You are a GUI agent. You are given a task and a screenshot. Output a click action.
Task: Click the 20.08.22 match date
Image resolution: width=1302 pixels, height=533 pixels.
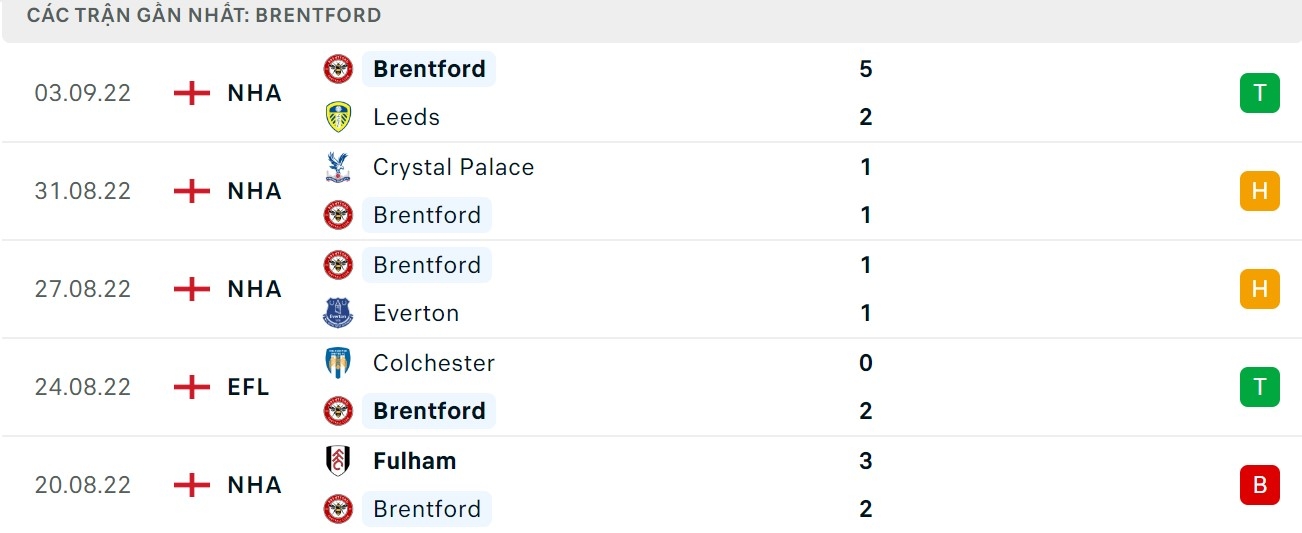tap(83, 485)
